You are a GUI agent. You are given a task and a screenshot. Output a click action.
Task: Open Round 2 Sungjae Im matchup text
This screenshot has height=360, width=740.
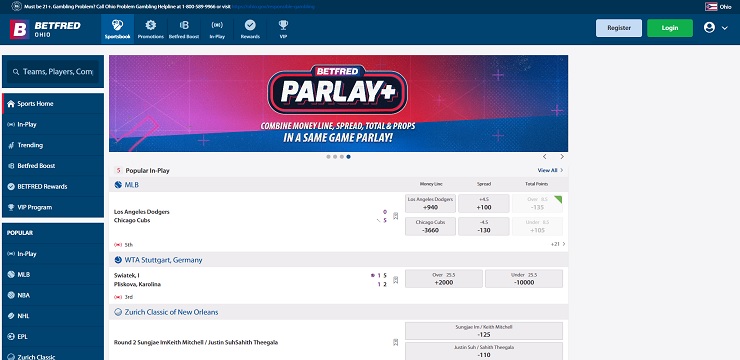pyautogui.click(x=196, y=343)
